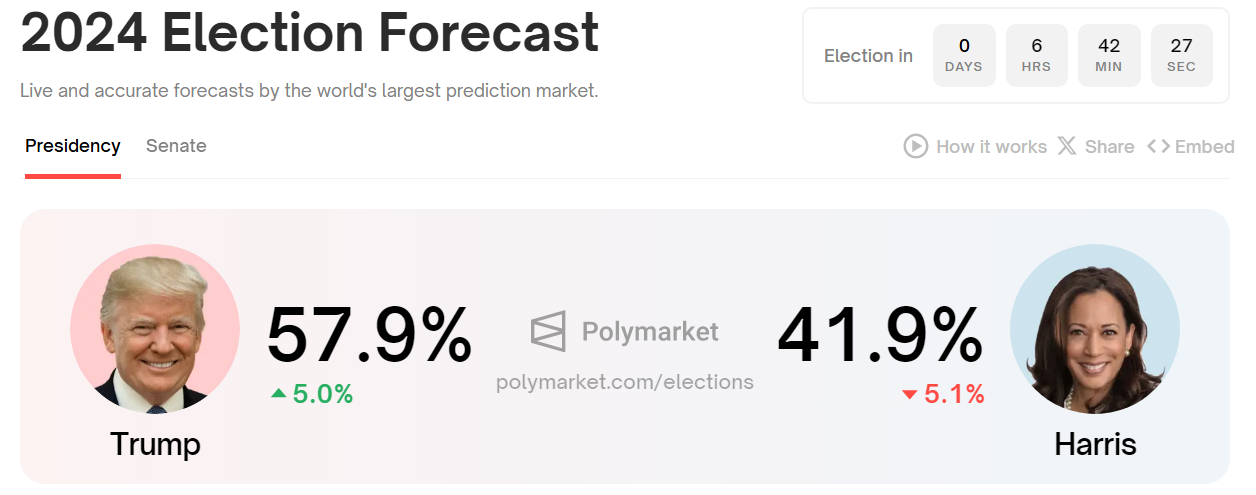Open the Presidency tab
1256x495 pixels.
coord(73,146)
